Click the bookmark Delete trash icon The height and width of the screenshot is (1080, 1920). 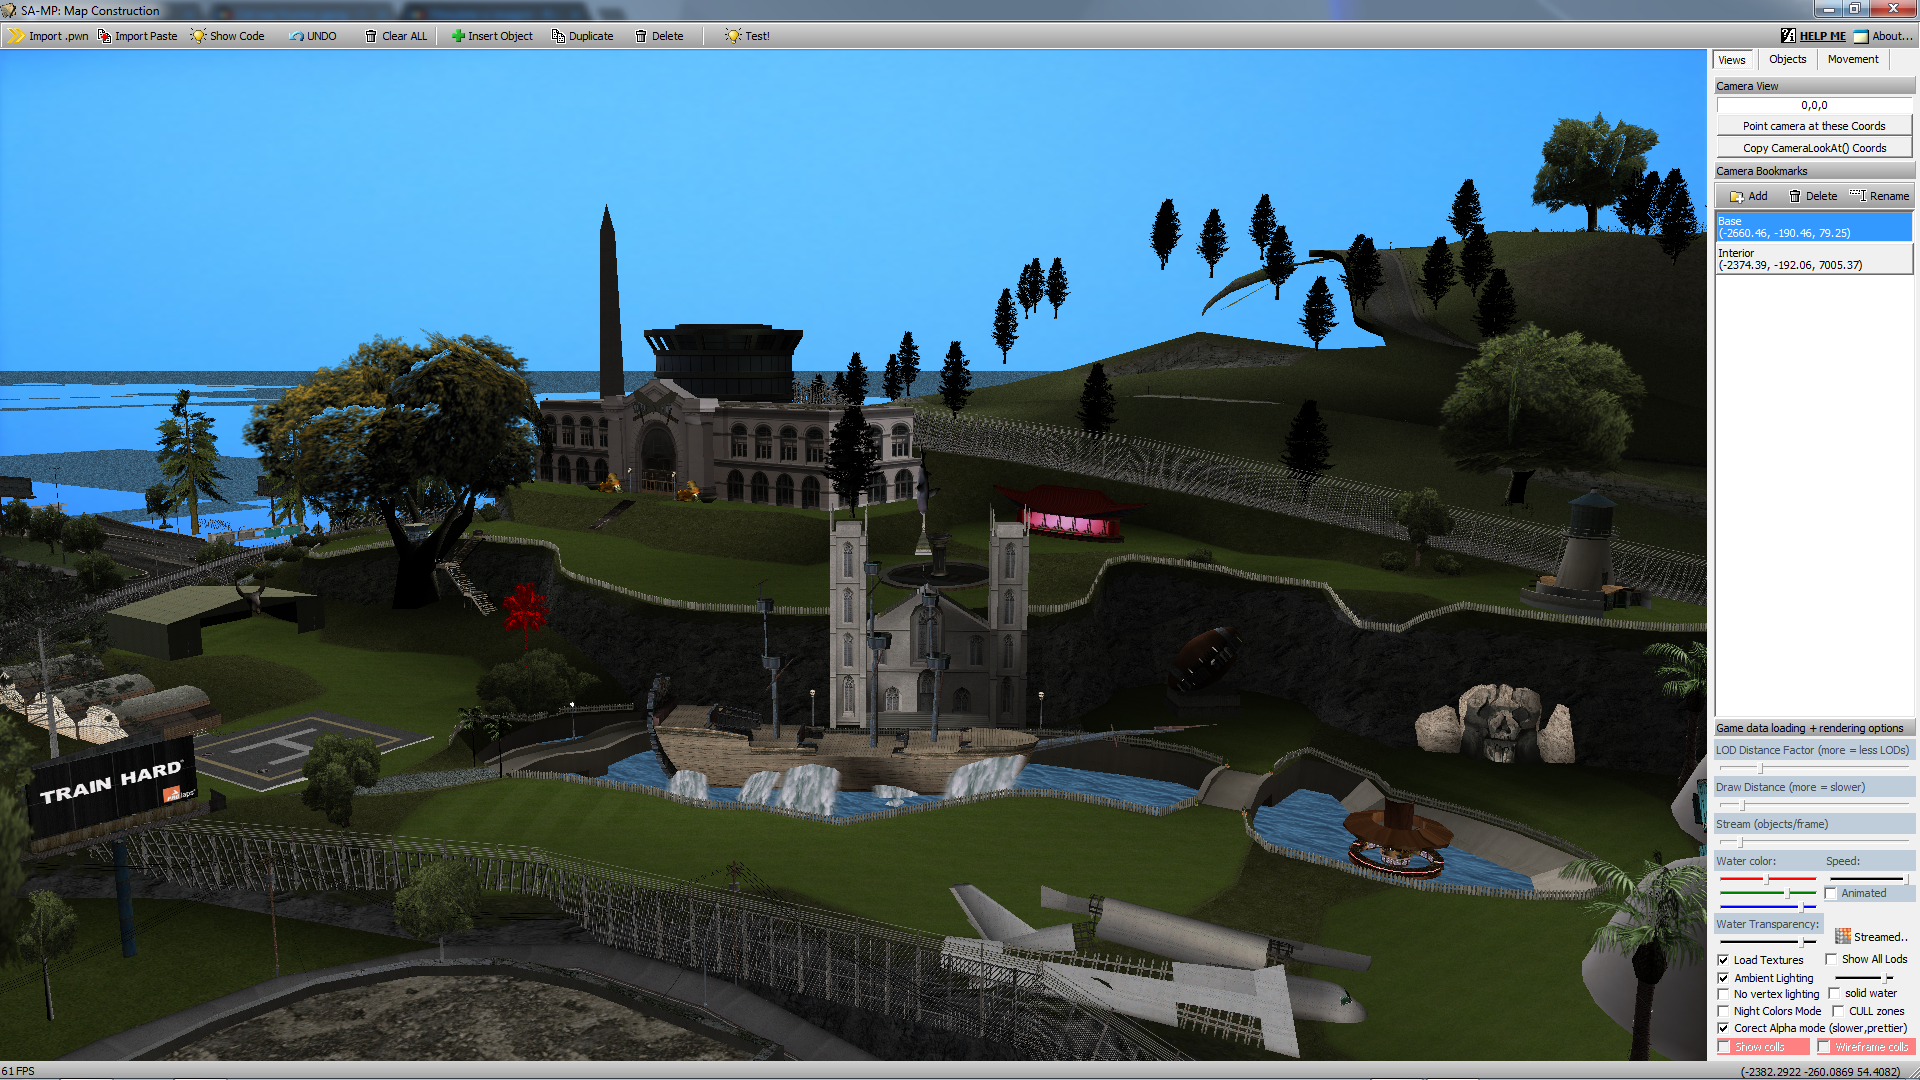[1795, 196]
